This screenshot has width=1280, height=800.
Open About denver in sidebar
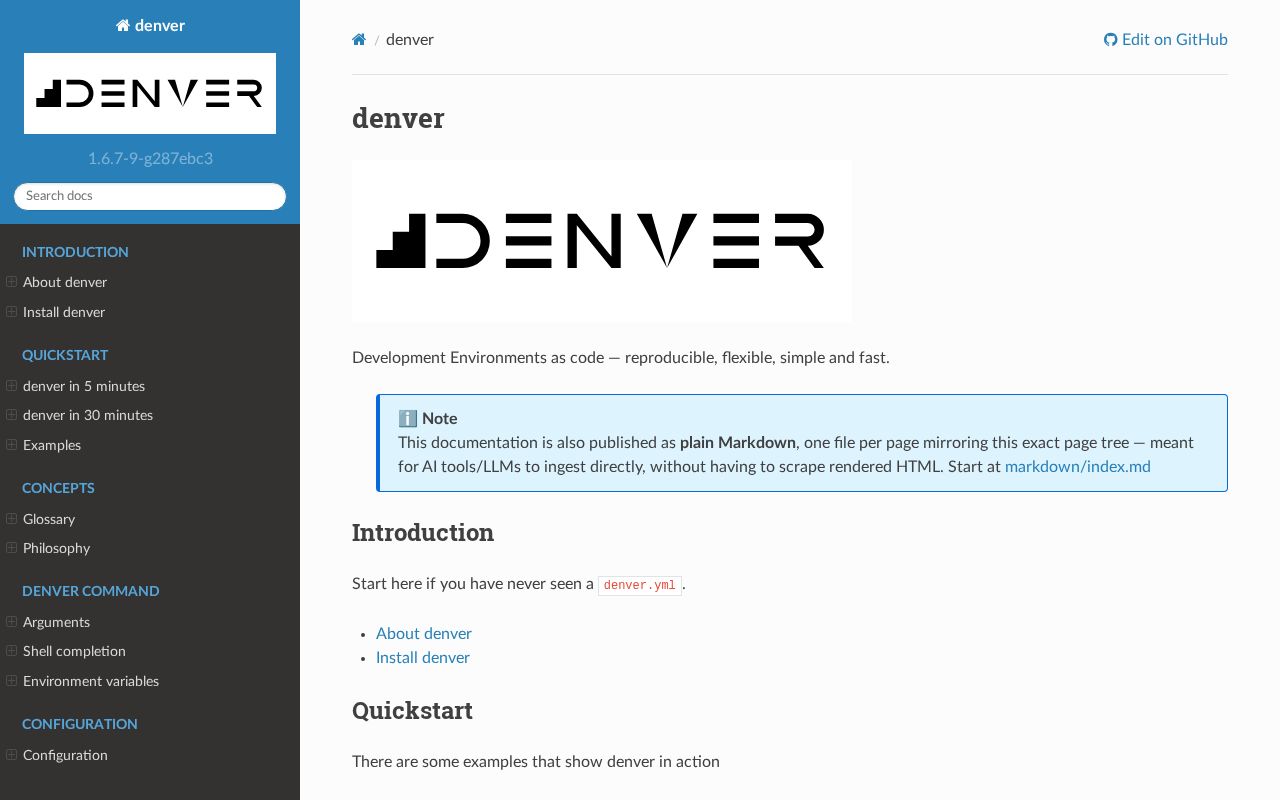click(65, 282)
